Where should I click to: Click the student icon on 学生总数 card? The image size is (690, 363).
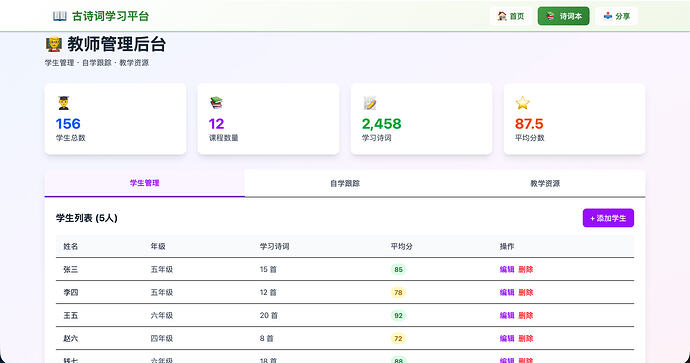(x=64, y=103)
